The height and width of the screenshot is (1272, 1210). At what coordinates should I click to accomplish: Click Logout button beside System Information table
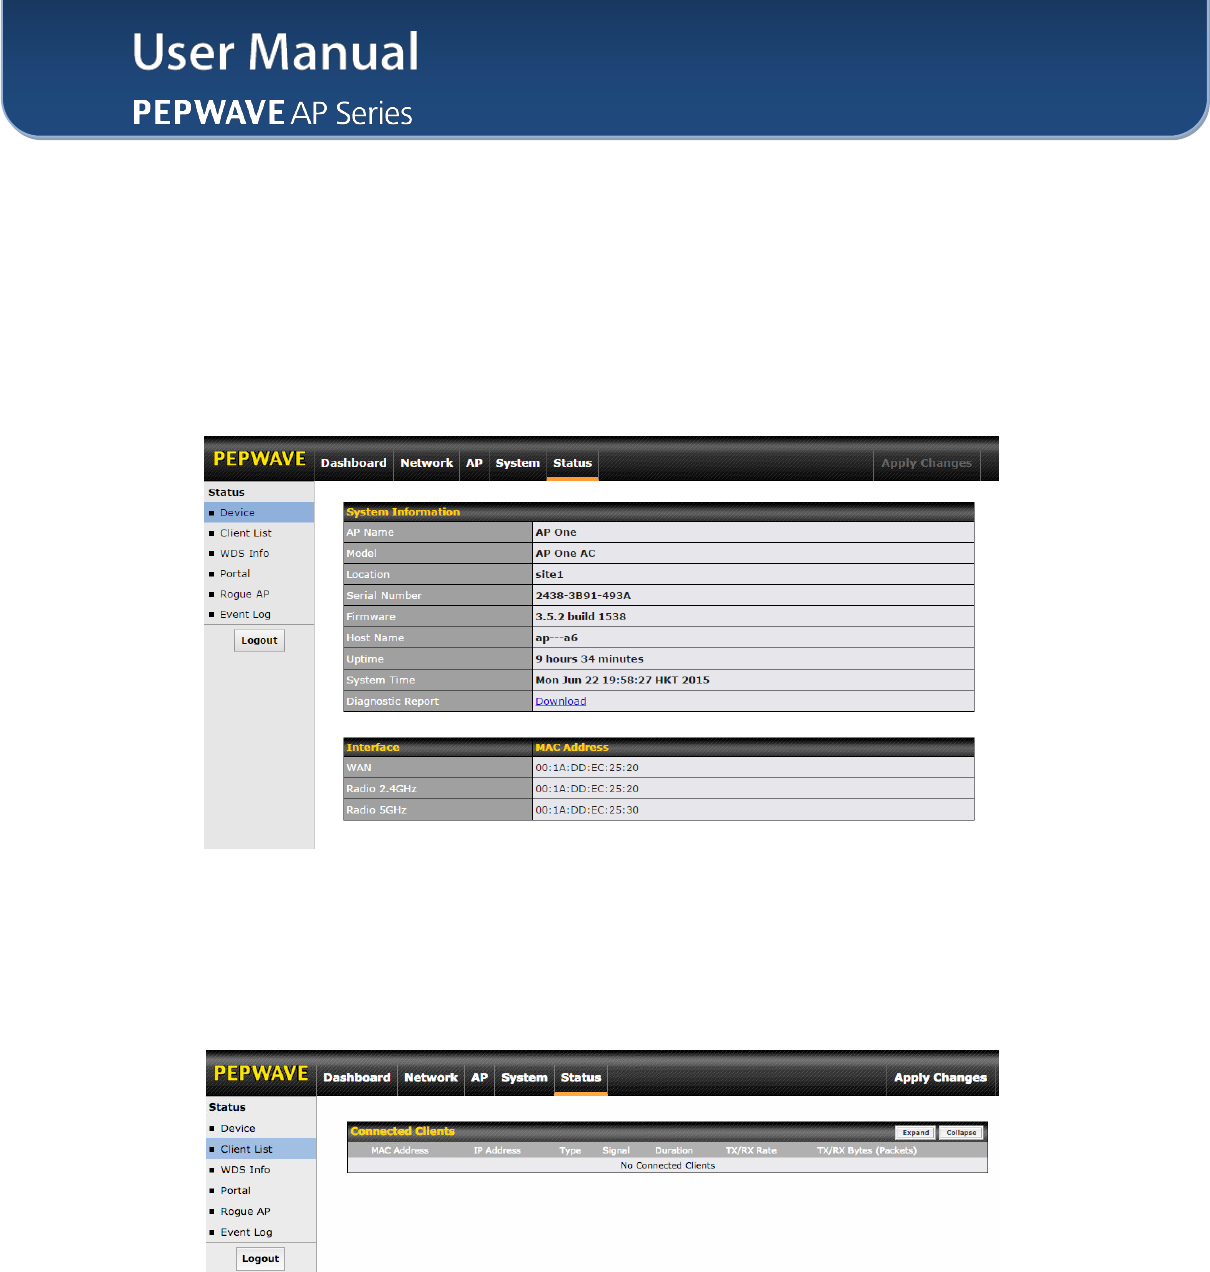point(259,640)
